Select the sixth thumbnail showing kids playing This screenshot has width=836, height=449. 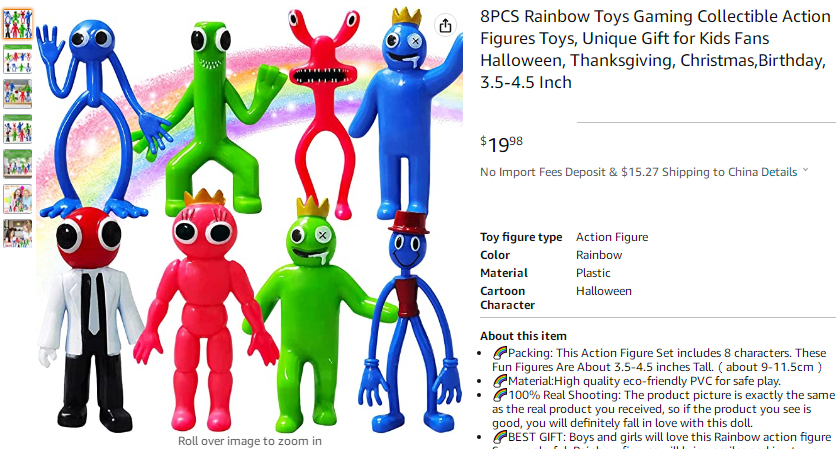[x=18, y=199]
